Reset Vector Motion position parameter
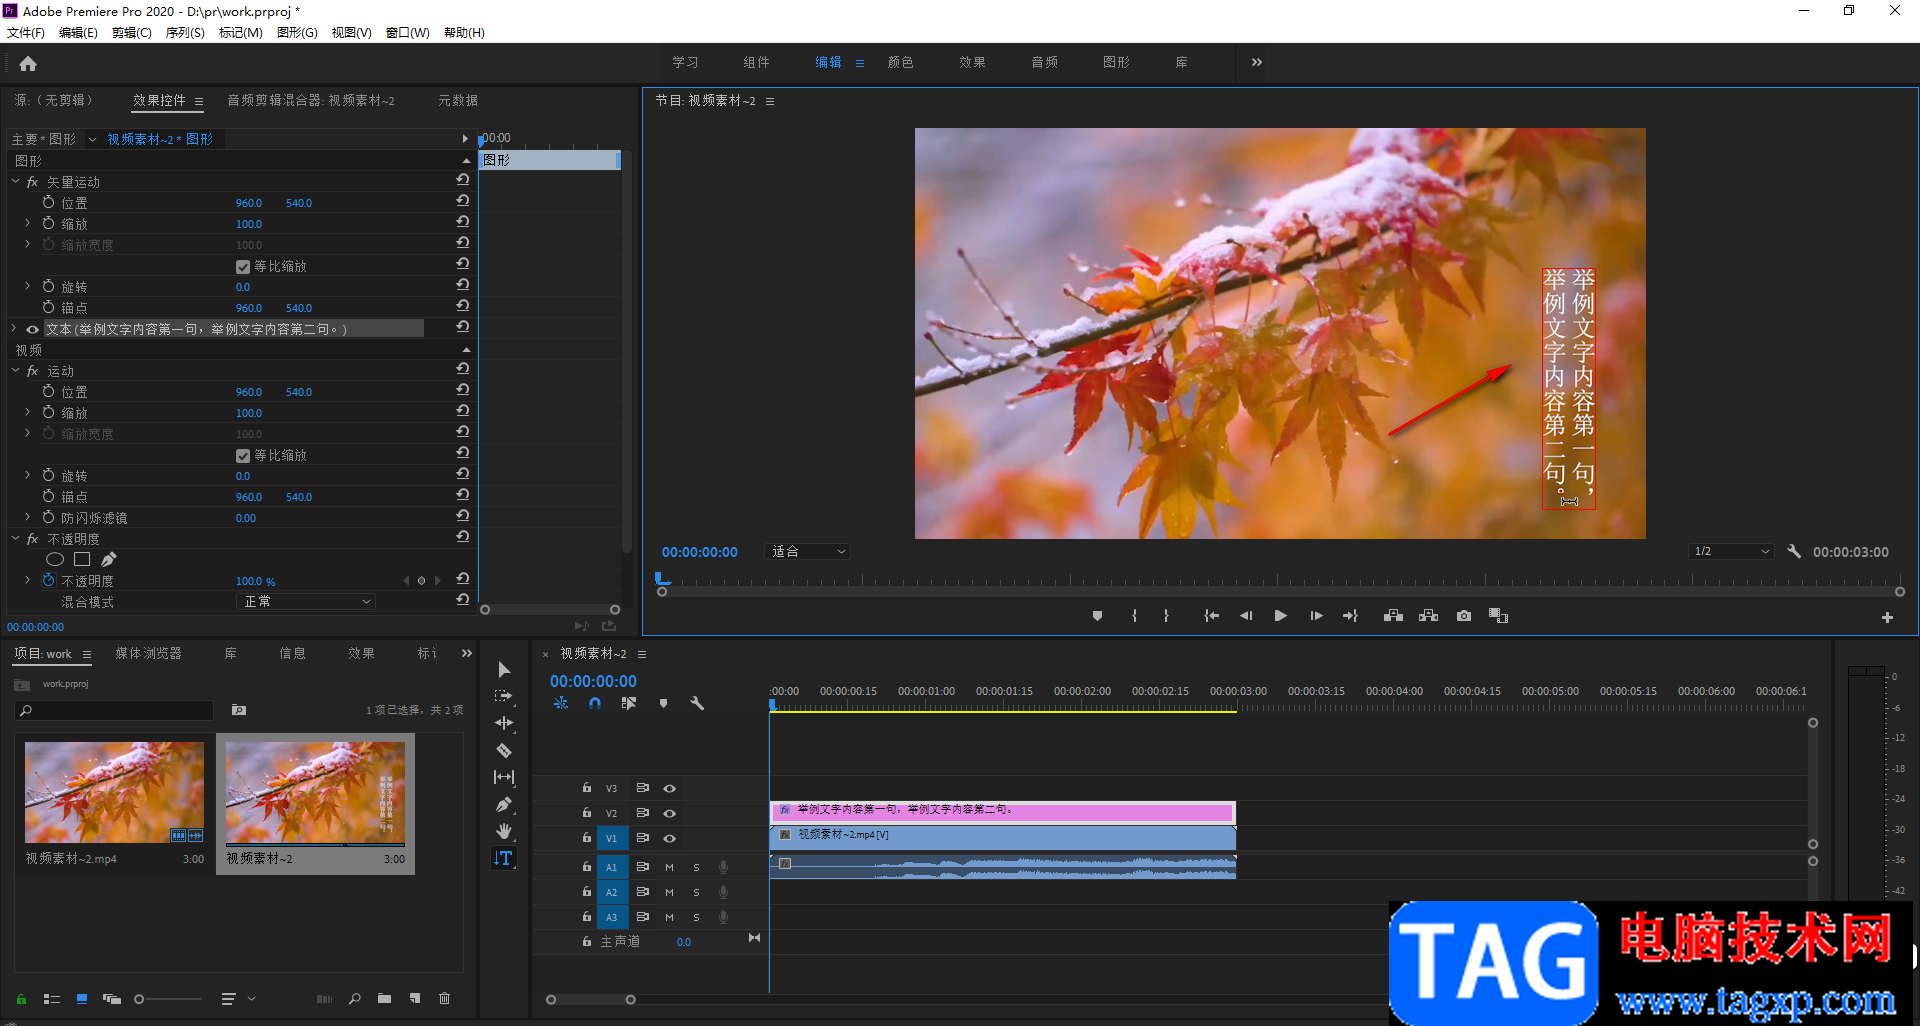Viewport: 1920px width, 1026px height. point(462,201)
